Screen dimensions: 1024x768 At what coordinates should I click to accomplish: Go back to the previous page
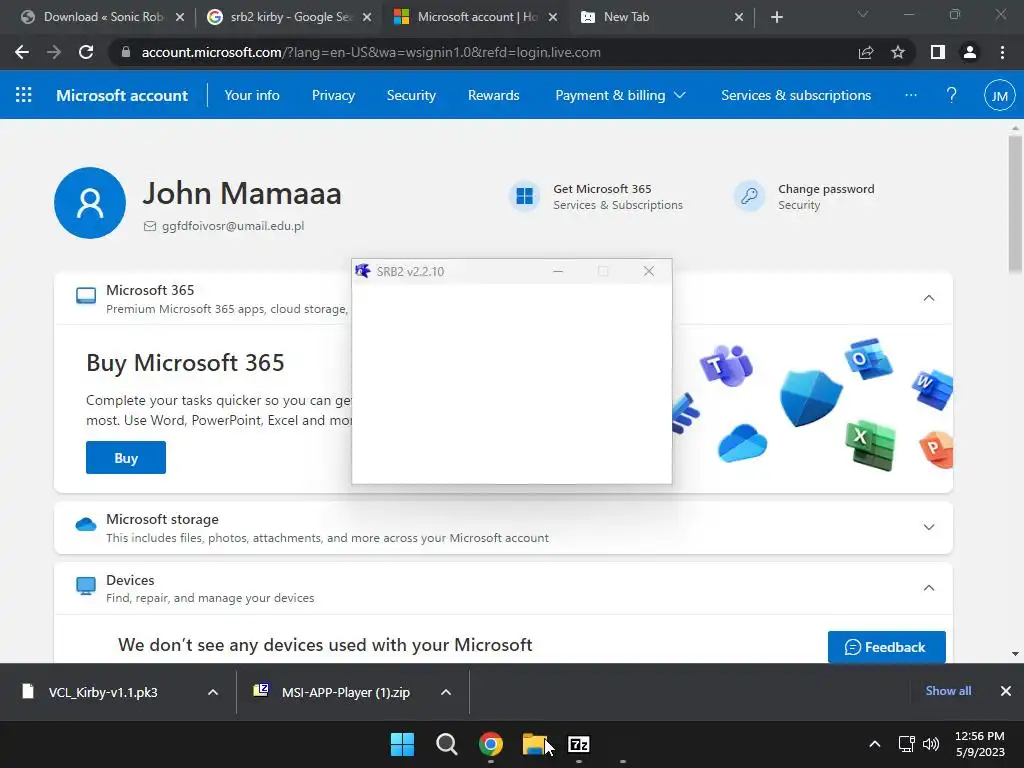(22, 52)
